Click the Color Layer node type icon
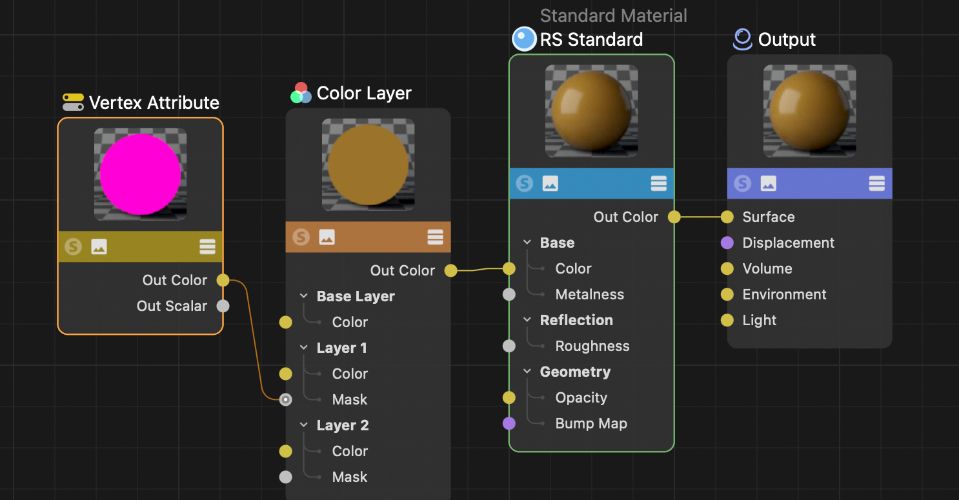959x500 pixels. [300, 93]
